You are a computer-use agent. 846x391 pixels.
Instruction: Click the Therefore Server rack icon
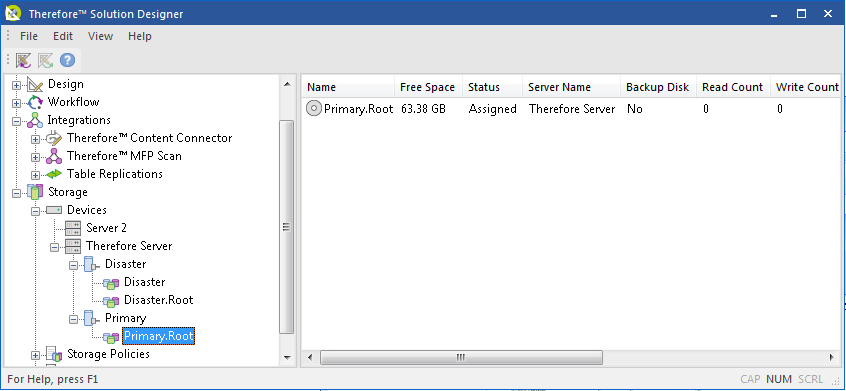73,246
